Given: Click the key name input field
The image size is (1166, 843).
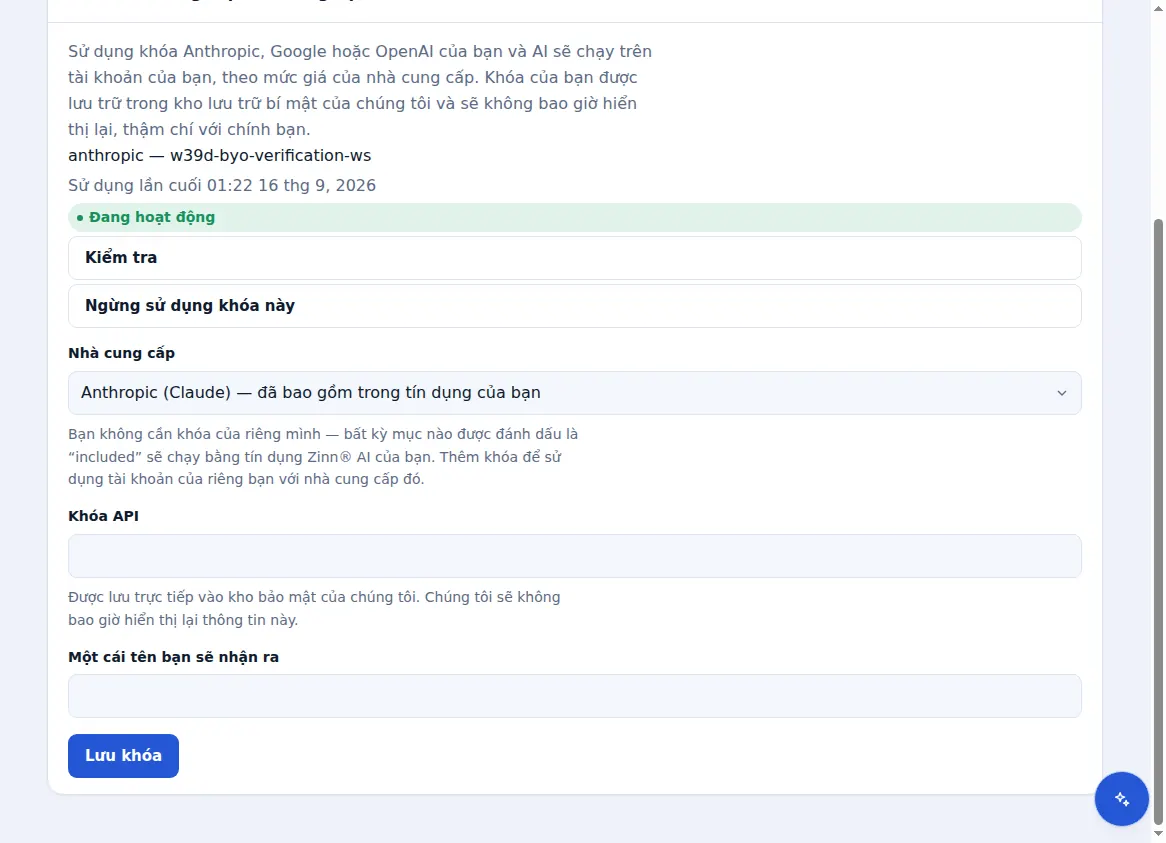Looking at the screenshot, I should click(574, 696).
